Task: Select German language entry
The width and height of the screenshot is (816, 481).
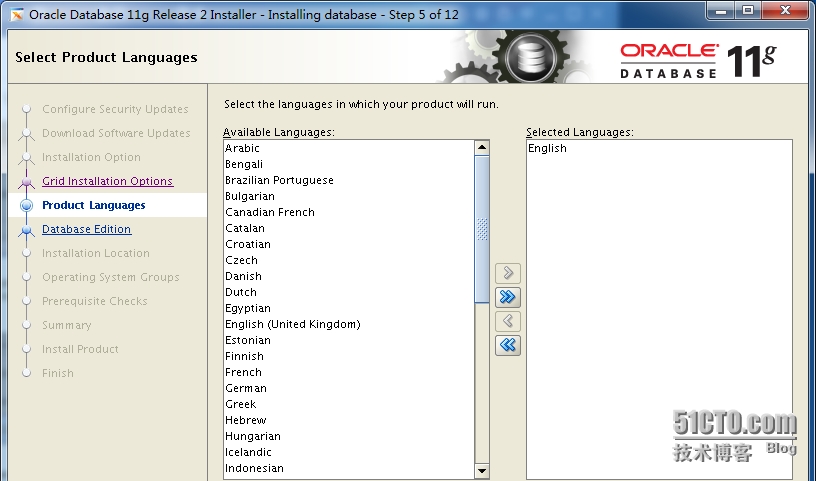Action: (349, 388)
